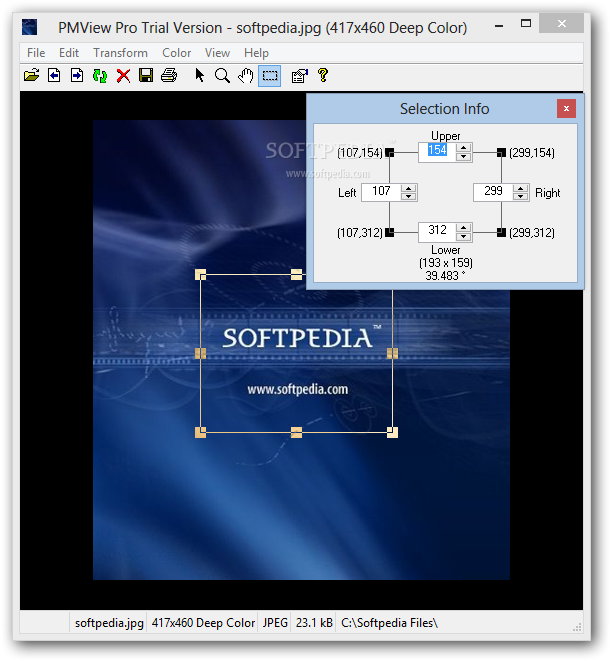Increase the Lower value with up arrow
This screenshot has height=661, width=611.
(x=464, y=228)
